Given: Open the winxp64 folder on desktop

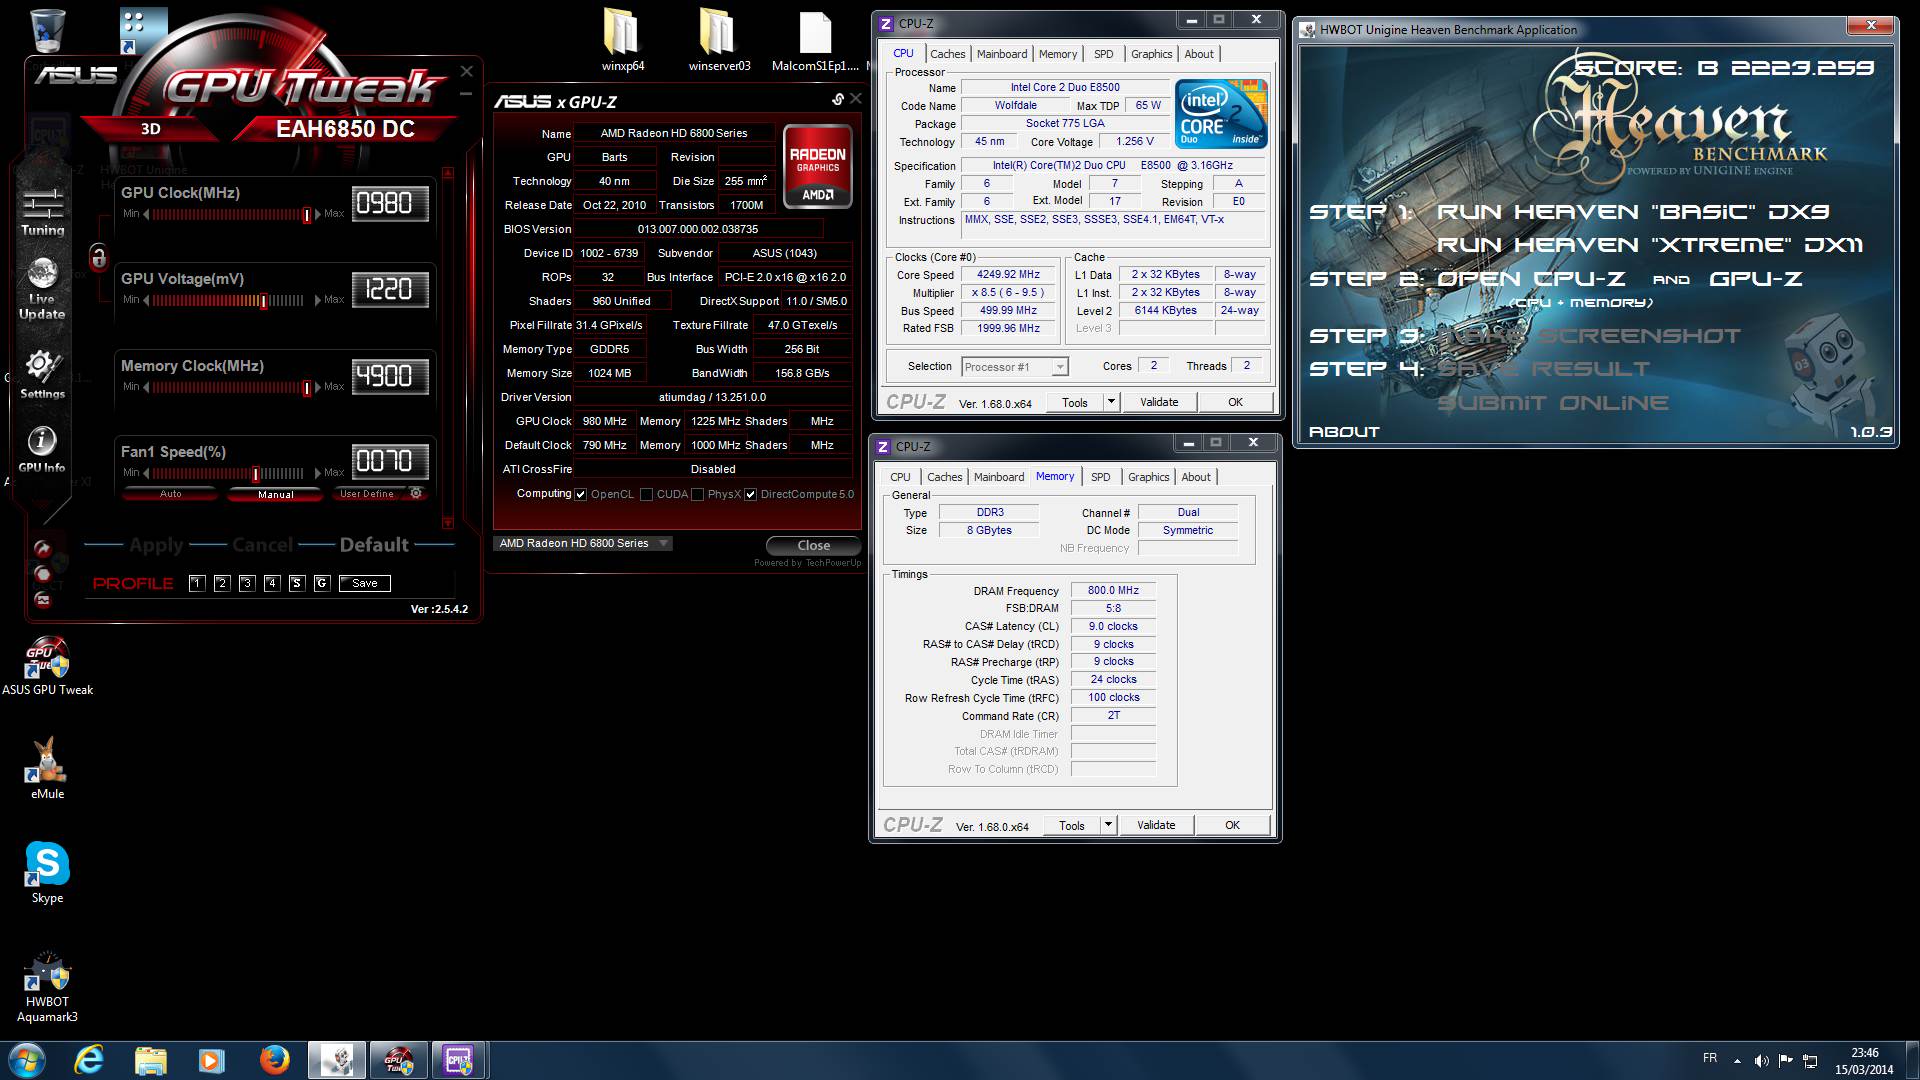Looking at the screenshot, I should click(x=622, y=40).
